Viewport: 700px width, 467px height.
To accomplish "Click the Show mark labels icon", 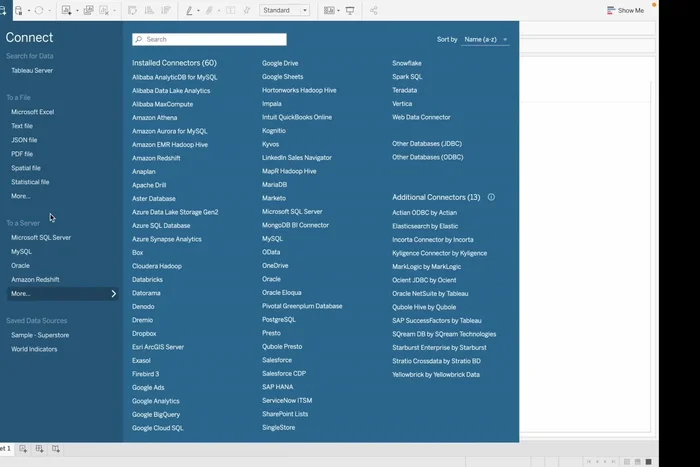I will click(x=230, y=10).
